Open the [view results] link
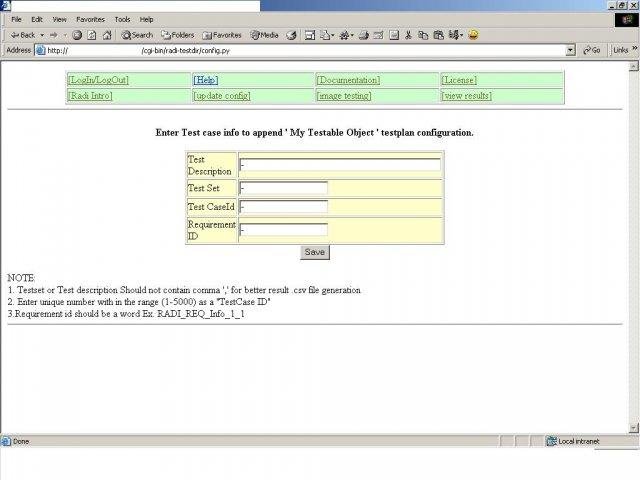 point(466,96)
